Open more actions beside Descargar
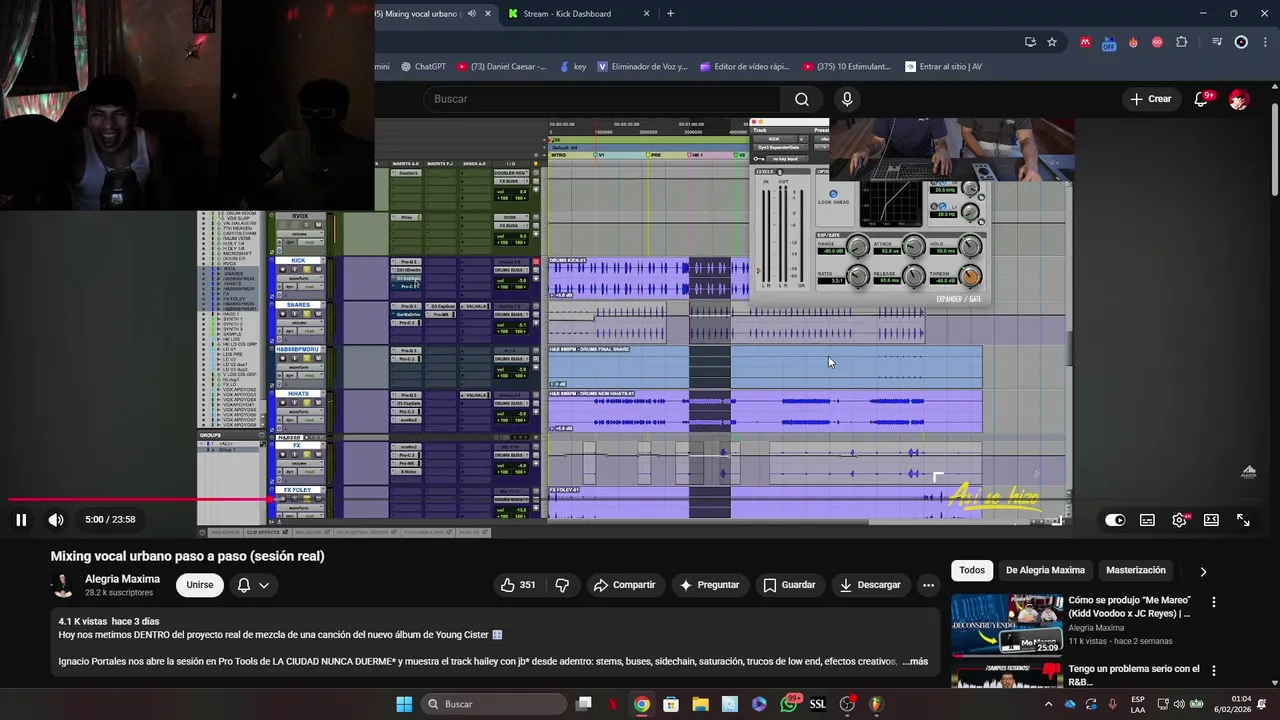Viewport: 1280px width, 720px height. click(928, 585)
